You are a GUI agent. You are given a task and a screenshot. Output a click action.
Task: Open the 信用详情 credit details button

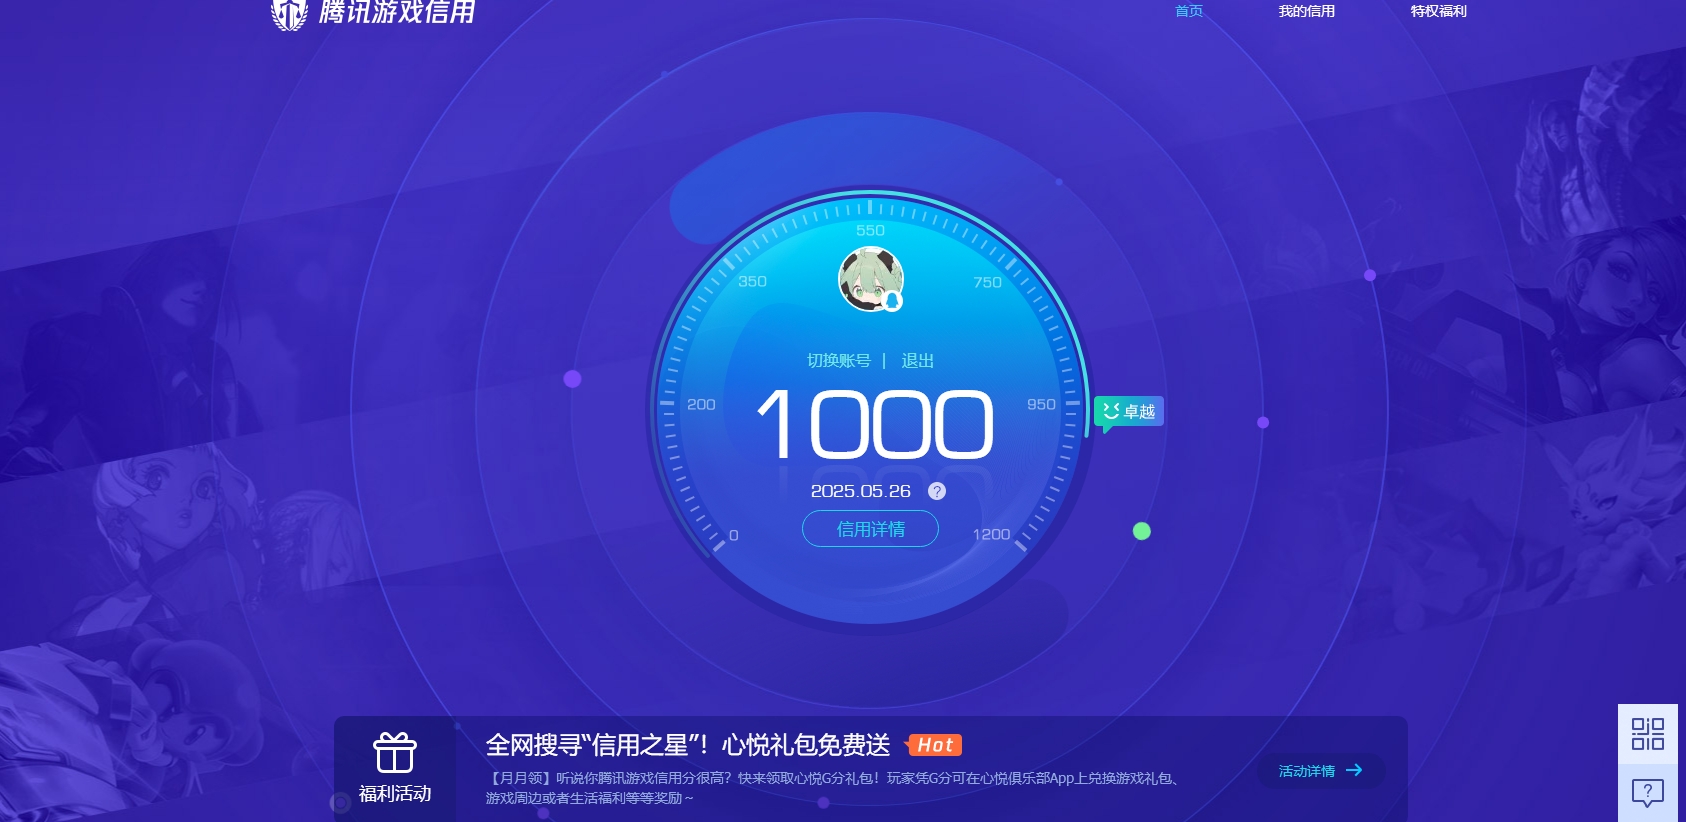870,529
